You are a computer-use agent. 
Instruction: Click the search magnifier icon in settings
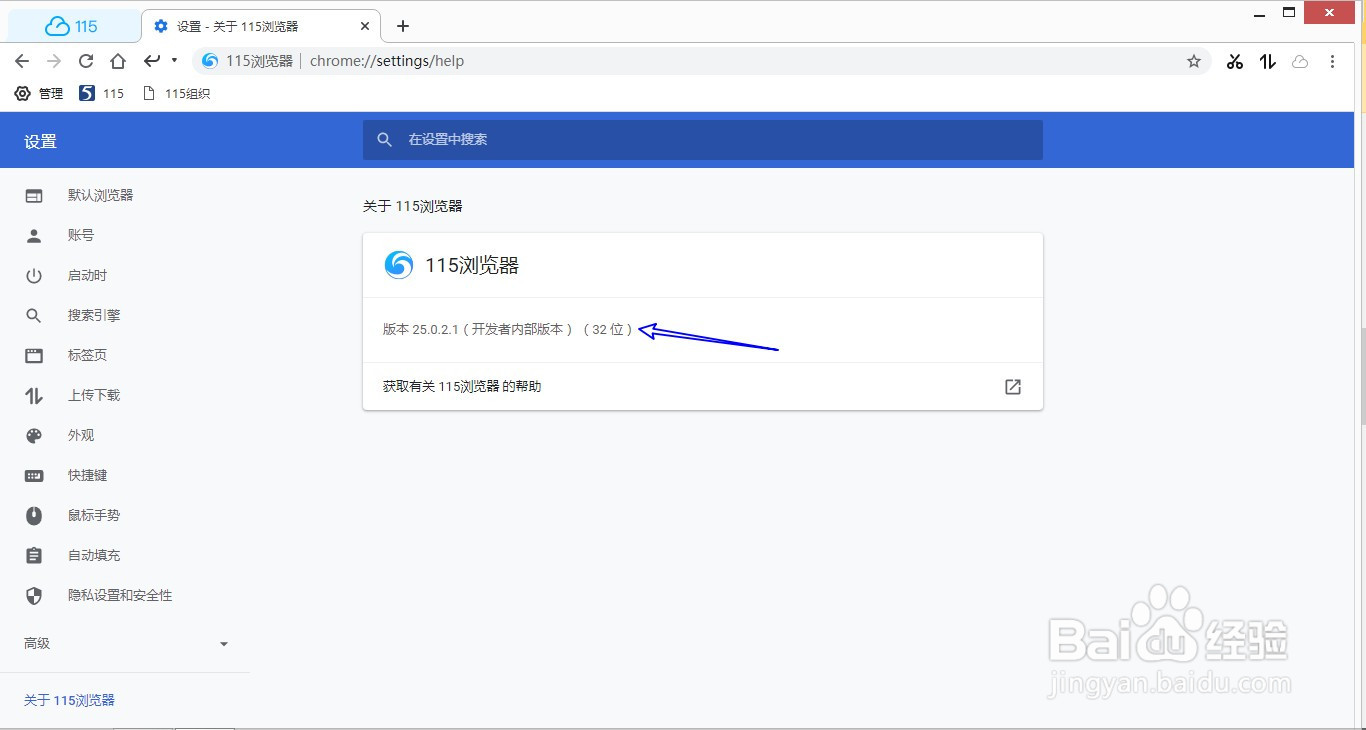384,140
